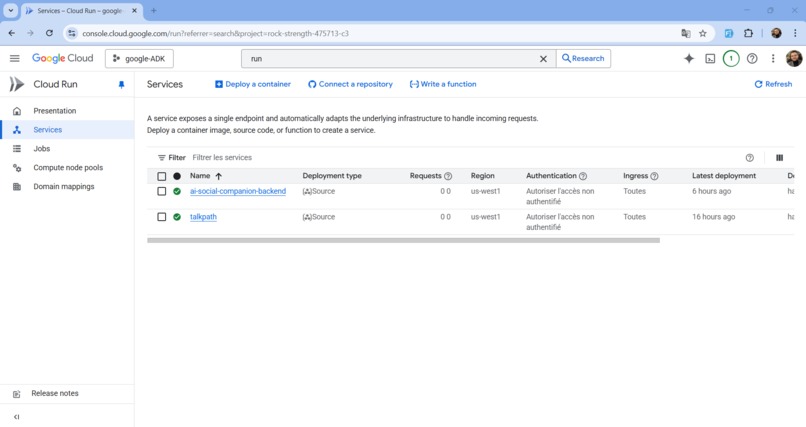The height and width of the screenshot is (427, 806).
Task: Click the Cloud Run product logo icon
Action: pos(16,84)
